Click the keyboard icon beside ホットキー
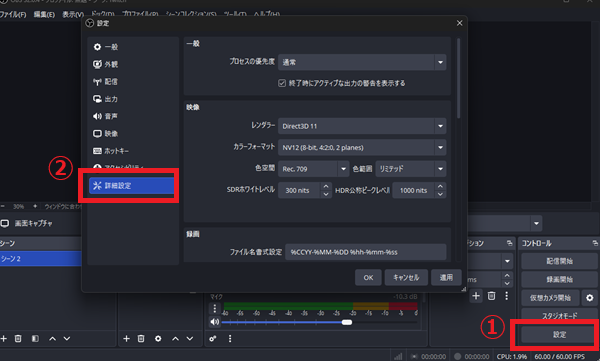600x361 pixels. coord(97,151)
